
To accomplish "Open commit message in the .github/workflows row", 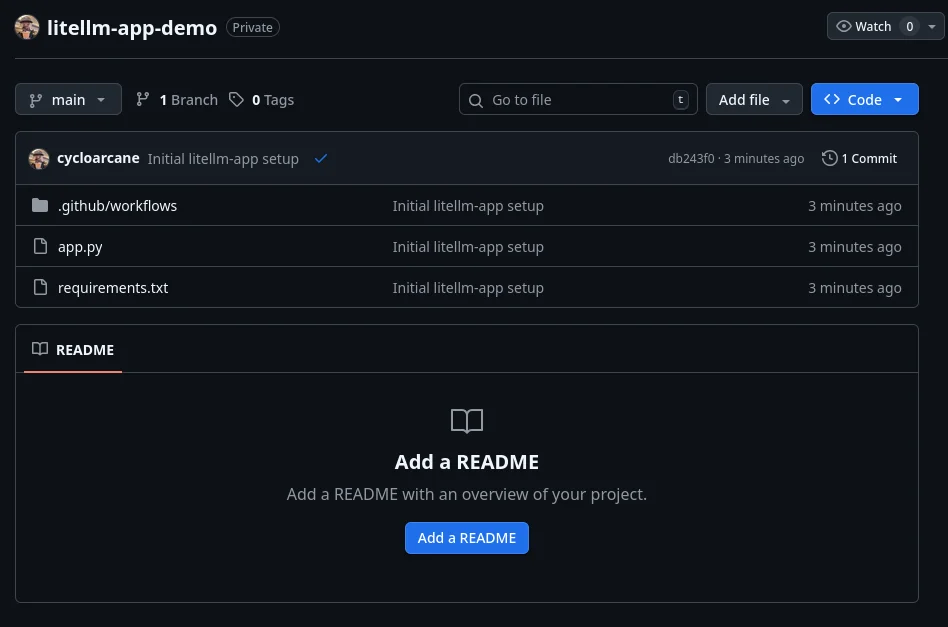I will point(468,206).
